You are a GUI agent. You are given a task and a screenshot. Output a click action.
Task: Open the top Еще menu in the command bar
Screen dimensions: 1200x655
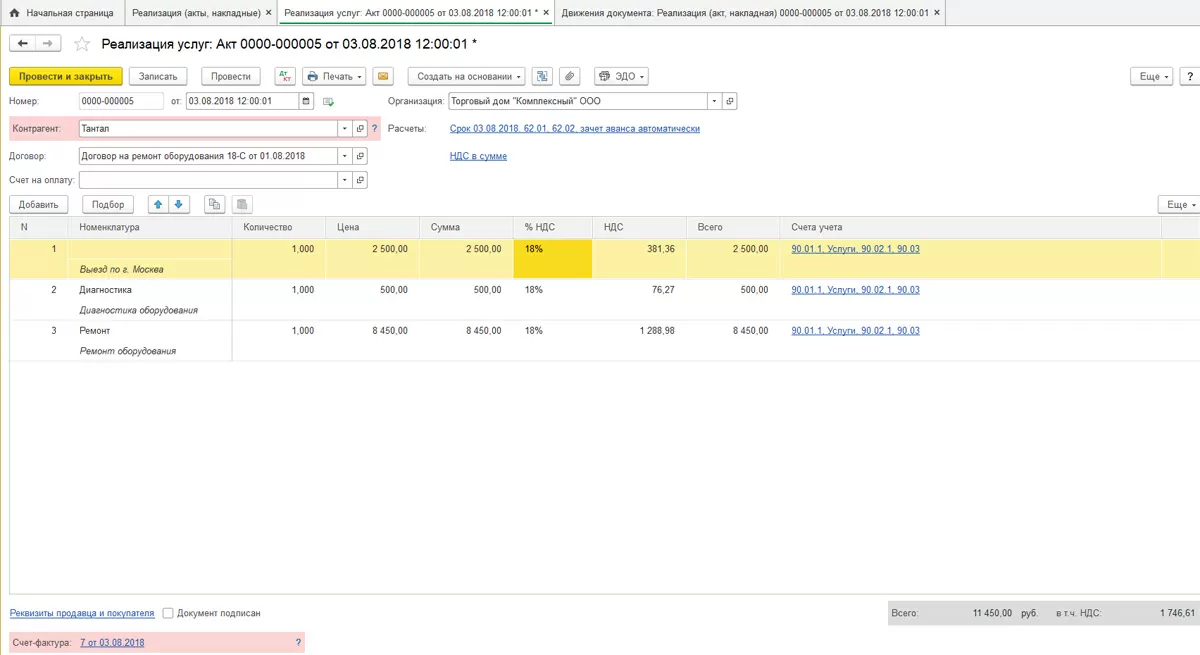pos(1152,76)
